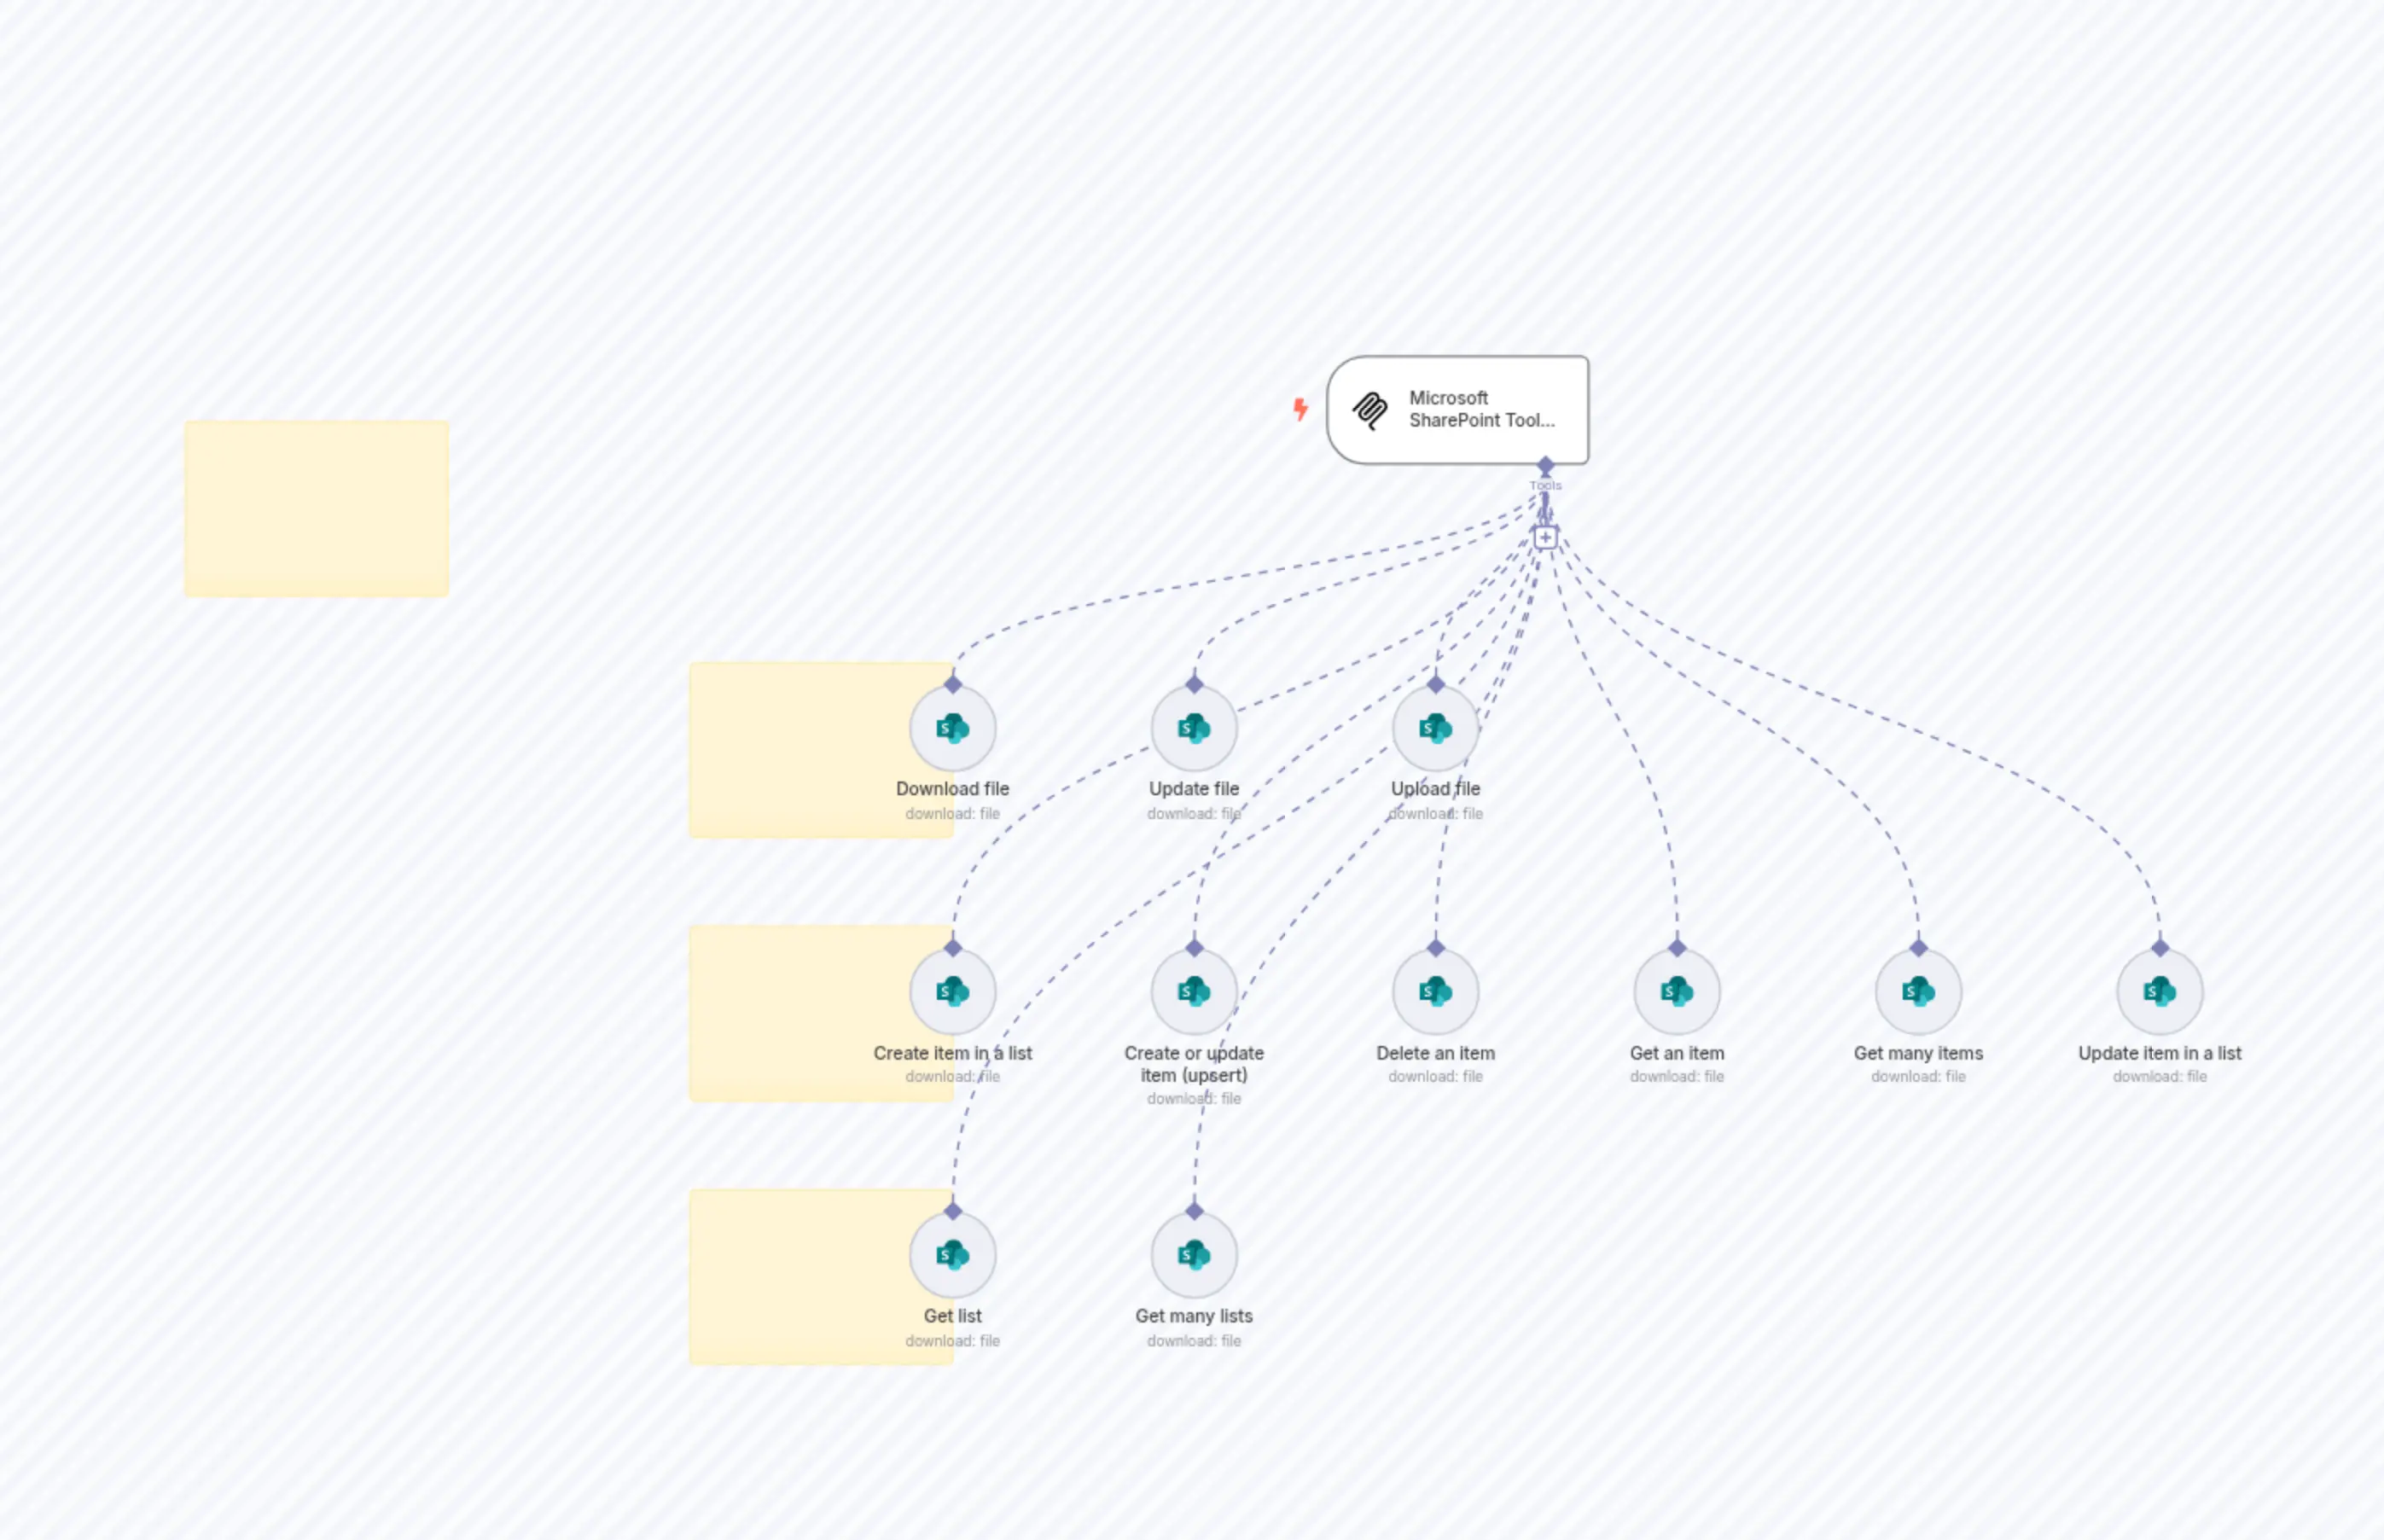Select the Update item in a list node

click(x=2159, y=991)
